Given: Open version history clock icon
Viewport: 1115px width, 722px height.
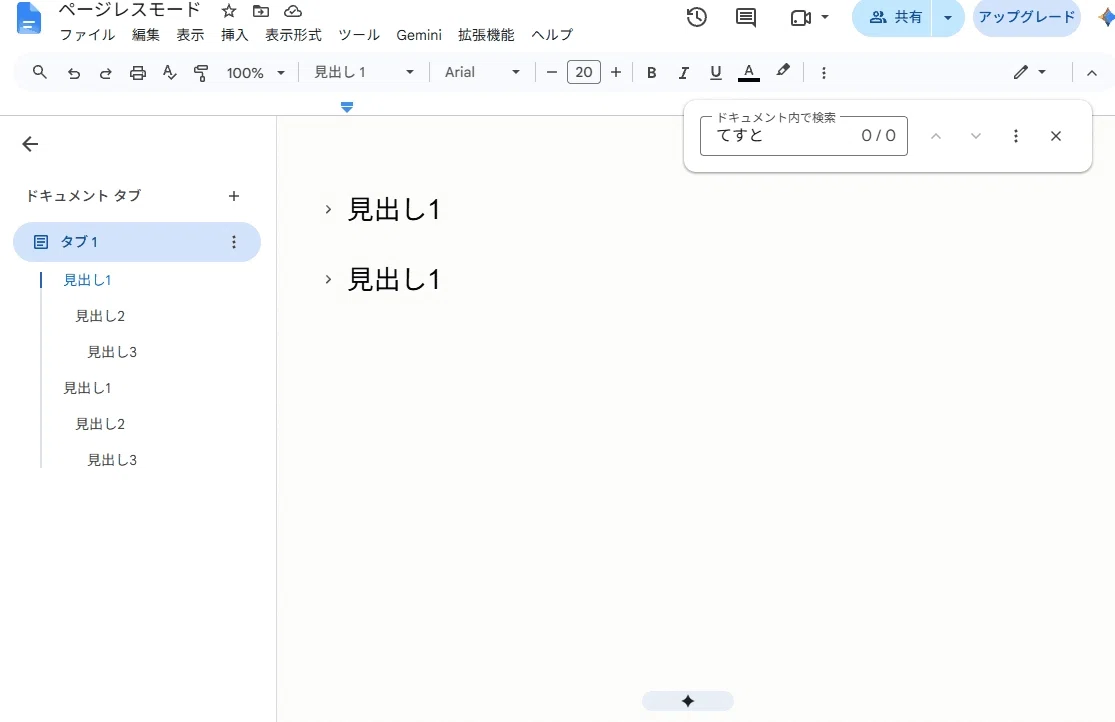Looking at the screenshot, I should pos(696,17).
